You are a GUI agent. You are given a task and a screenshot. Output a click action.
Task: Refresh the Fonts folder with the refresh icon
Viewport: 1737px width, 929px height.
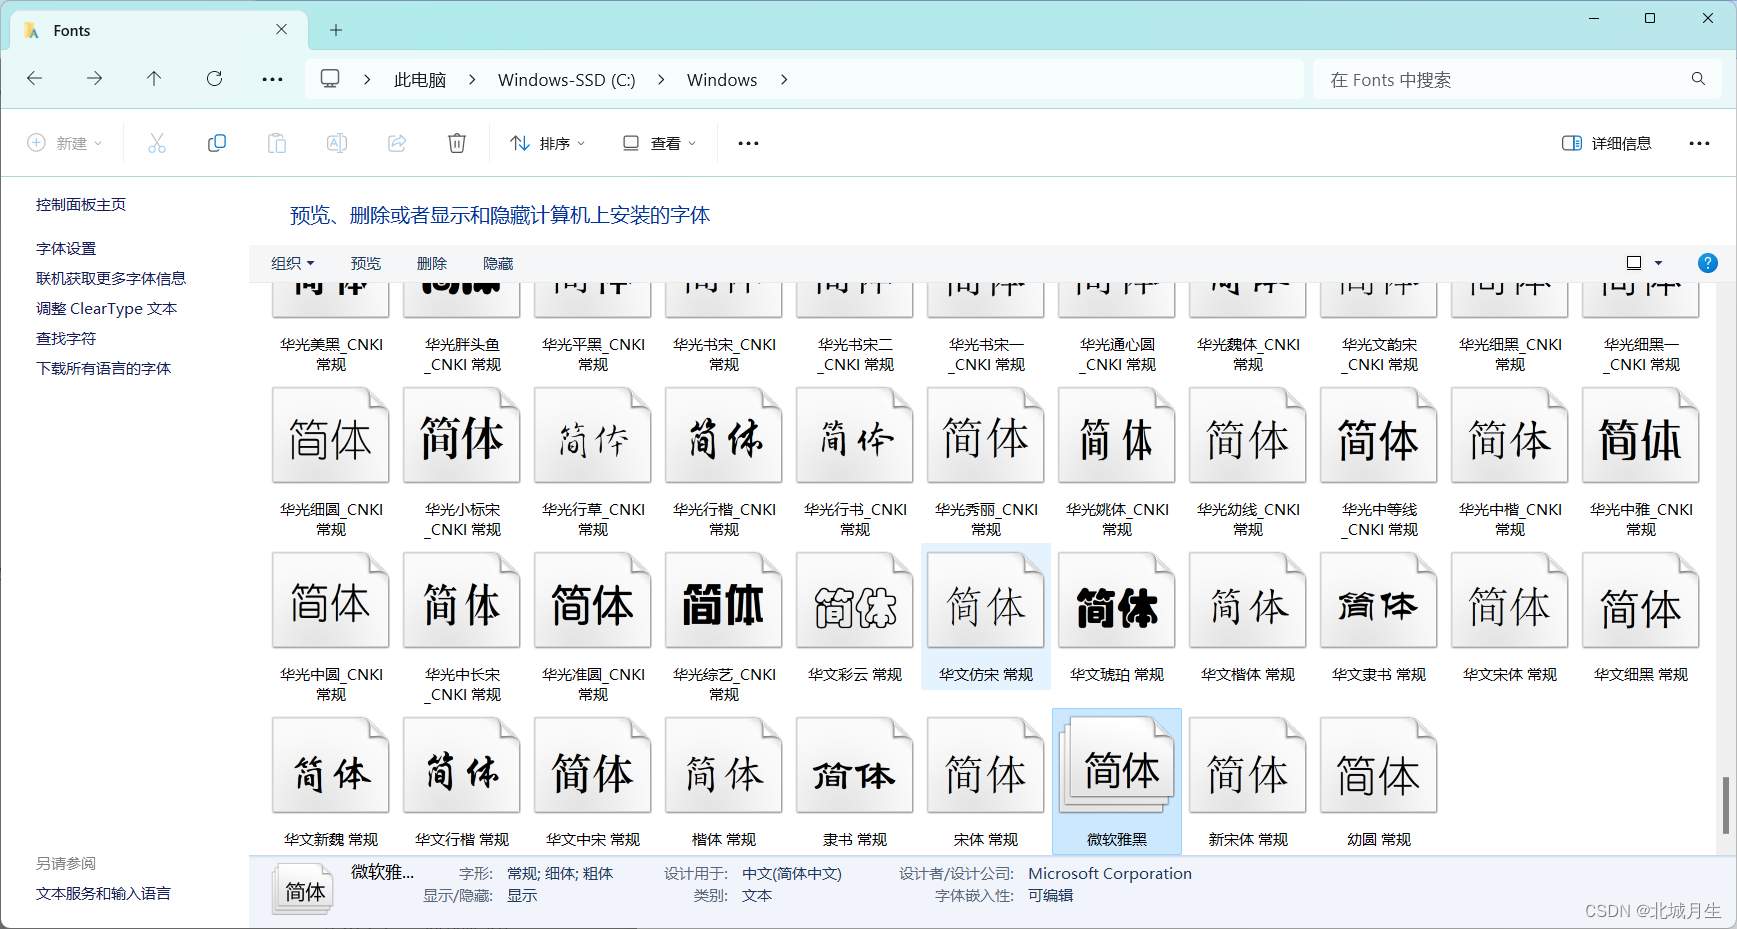[x=214, y=78]
